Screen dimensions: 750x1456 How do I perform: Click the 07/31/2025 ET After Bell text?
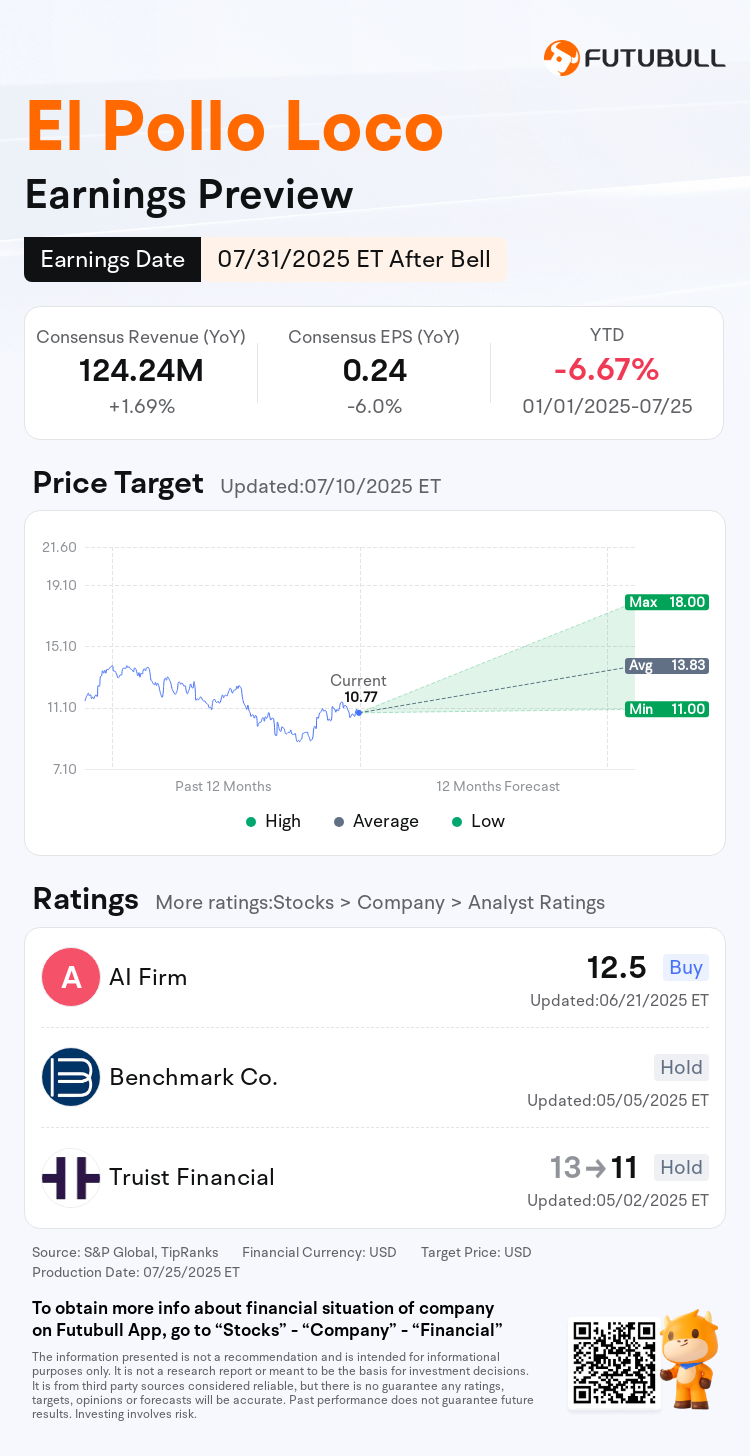(x=354, y=260)
